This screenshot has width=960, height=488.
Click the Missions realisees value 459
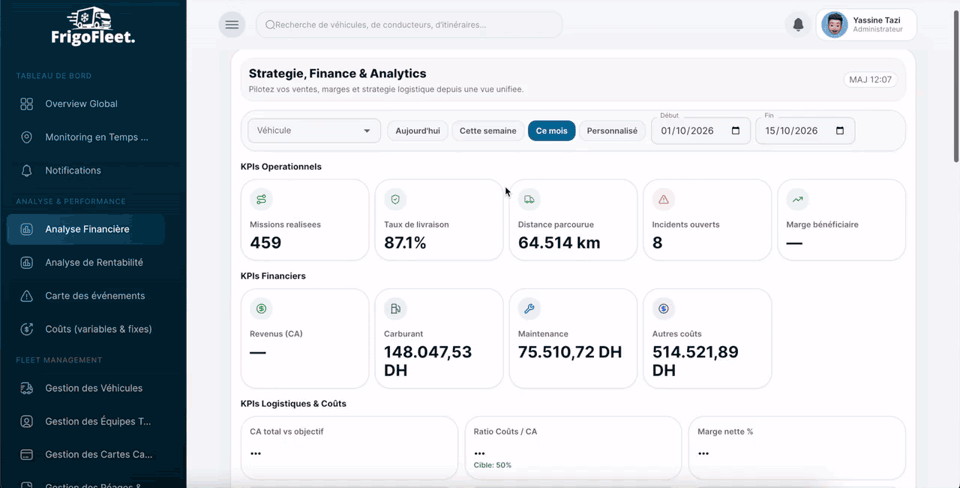(266, 243)
